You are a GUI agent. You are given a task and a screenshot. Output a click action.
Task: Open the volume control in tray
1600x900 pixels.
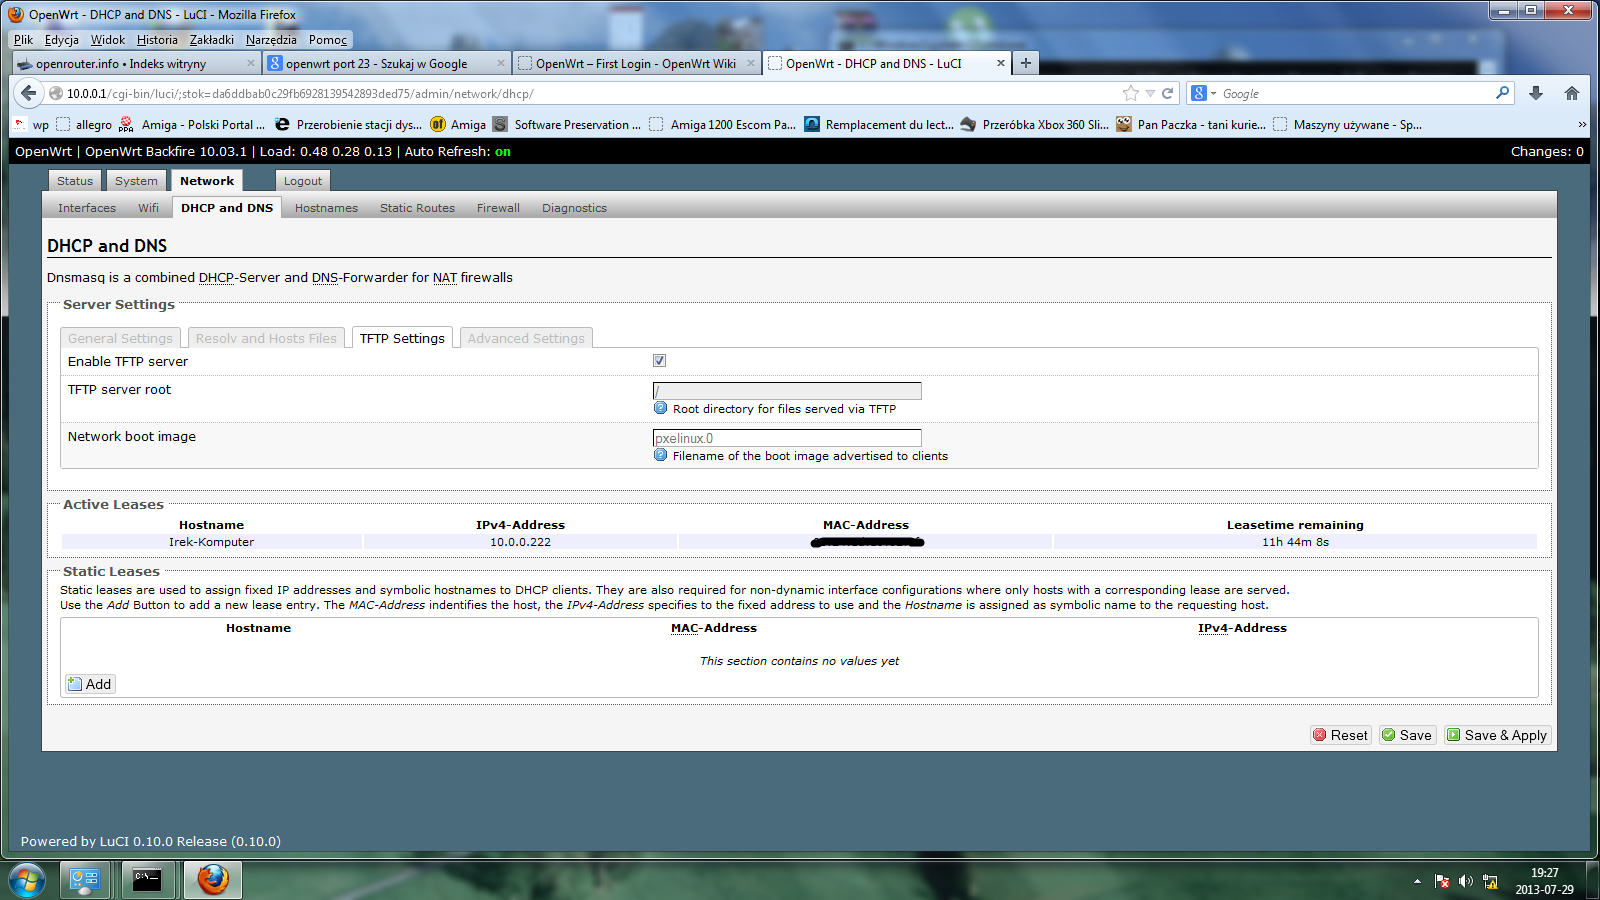[1466, 881]
